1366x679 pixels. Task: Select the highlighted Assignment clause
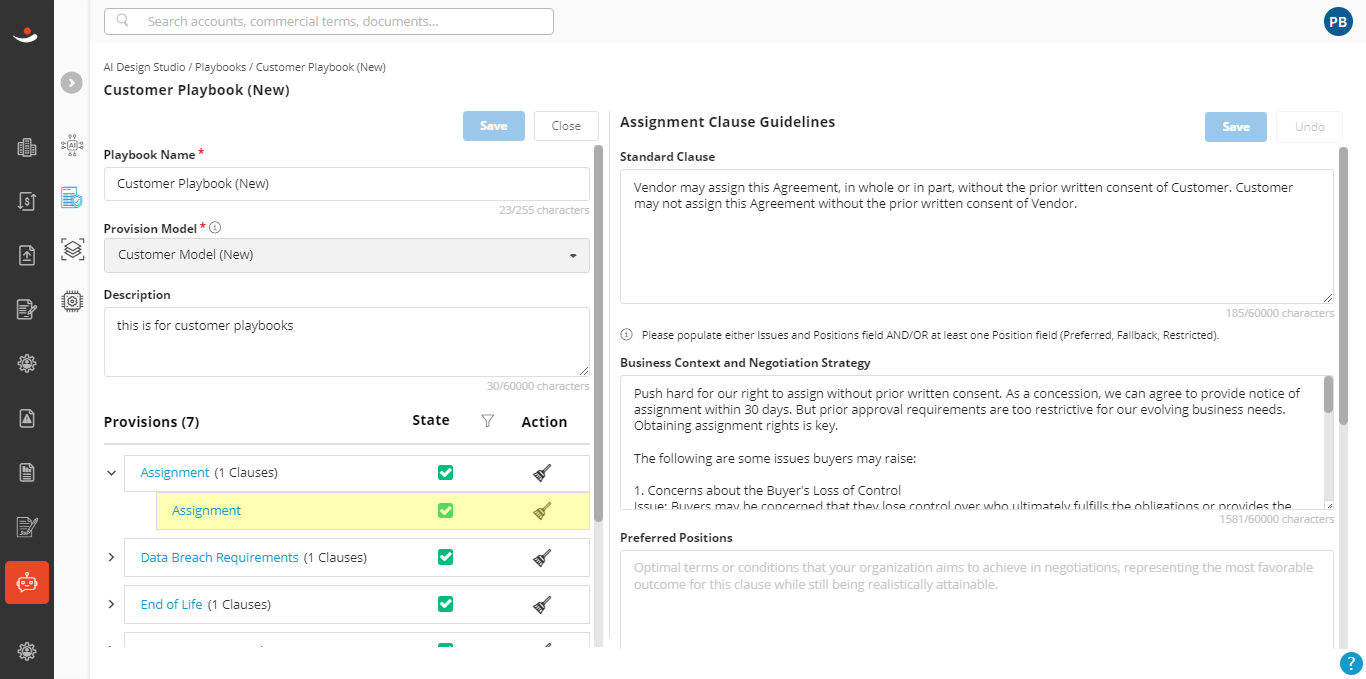pos(206,510)
